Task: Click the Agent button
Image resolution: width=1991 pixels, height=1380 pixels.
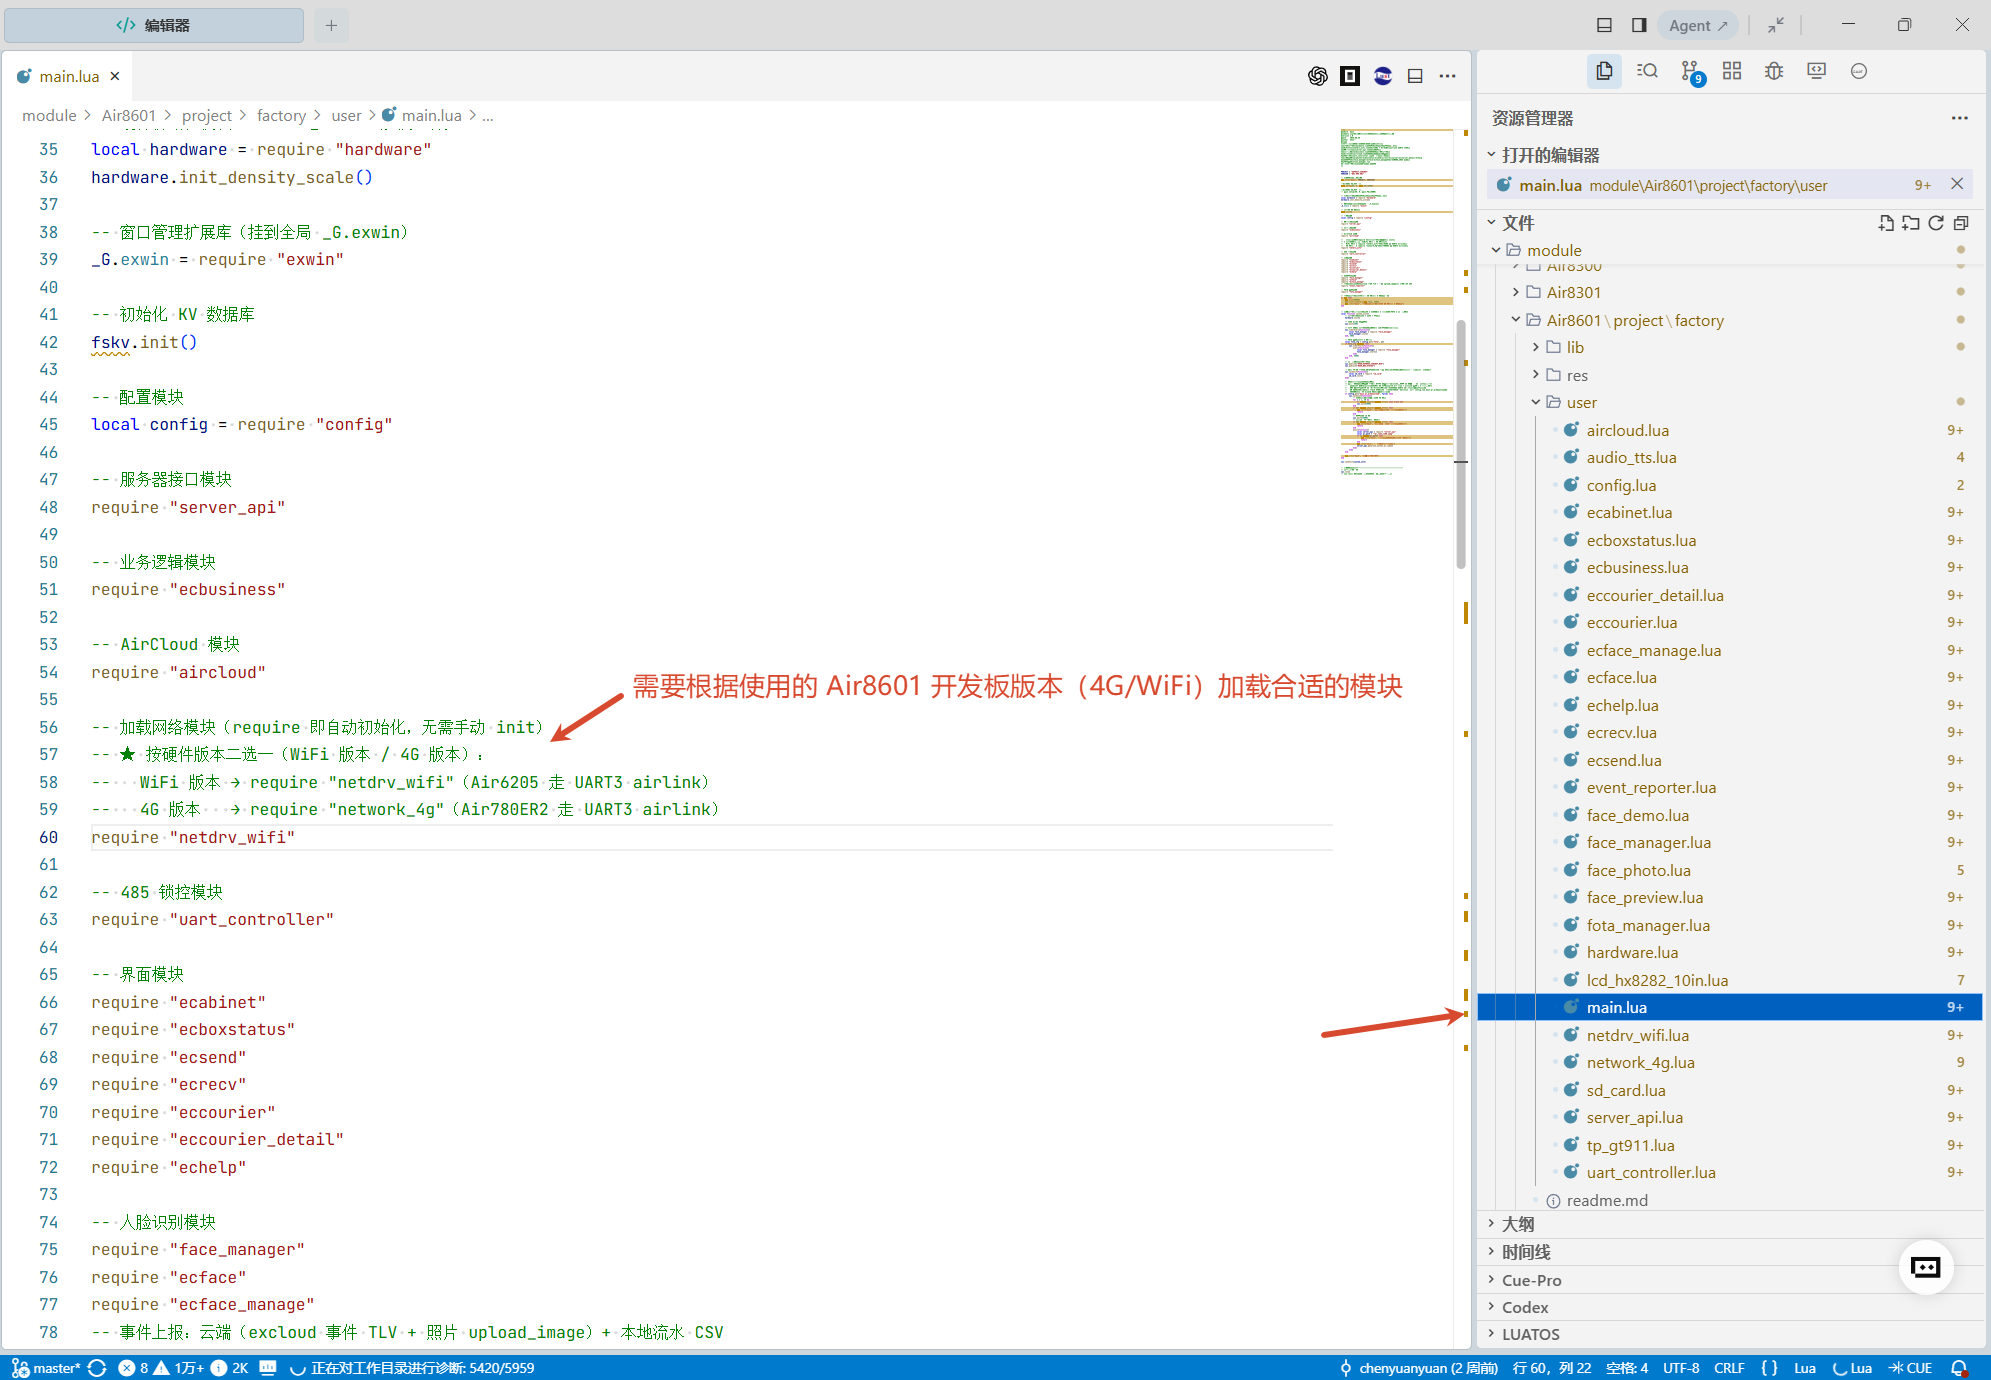Action: click(1698, 25)
